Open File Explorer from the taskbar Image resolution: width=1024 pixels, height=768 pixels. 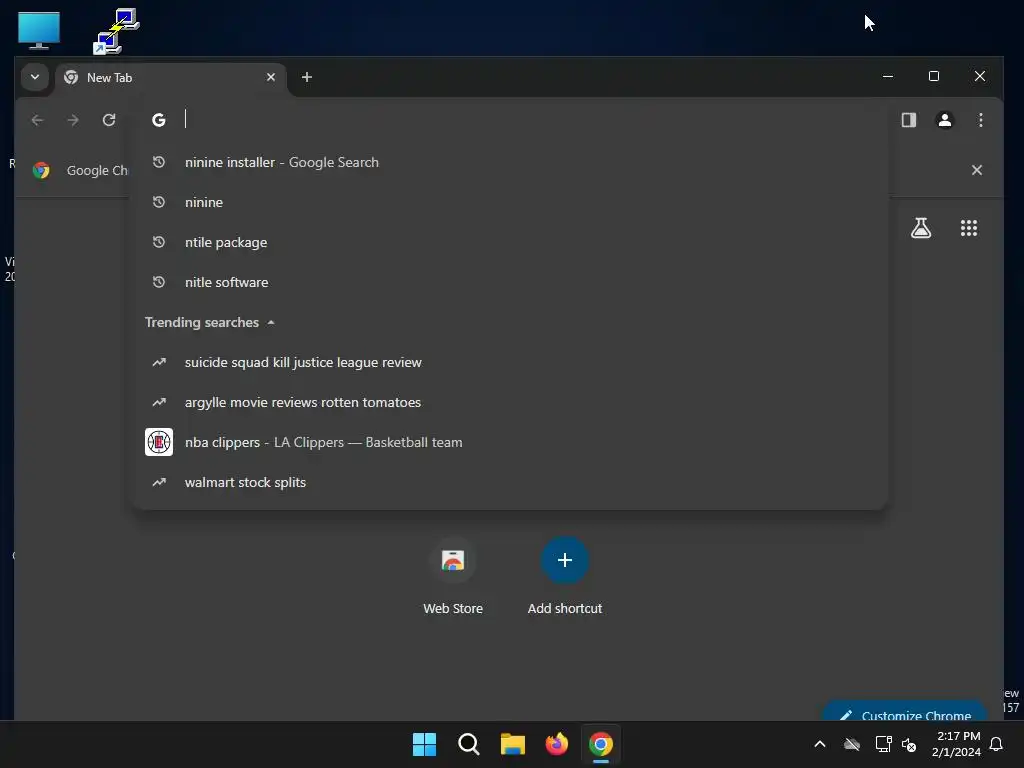point(513,744)
